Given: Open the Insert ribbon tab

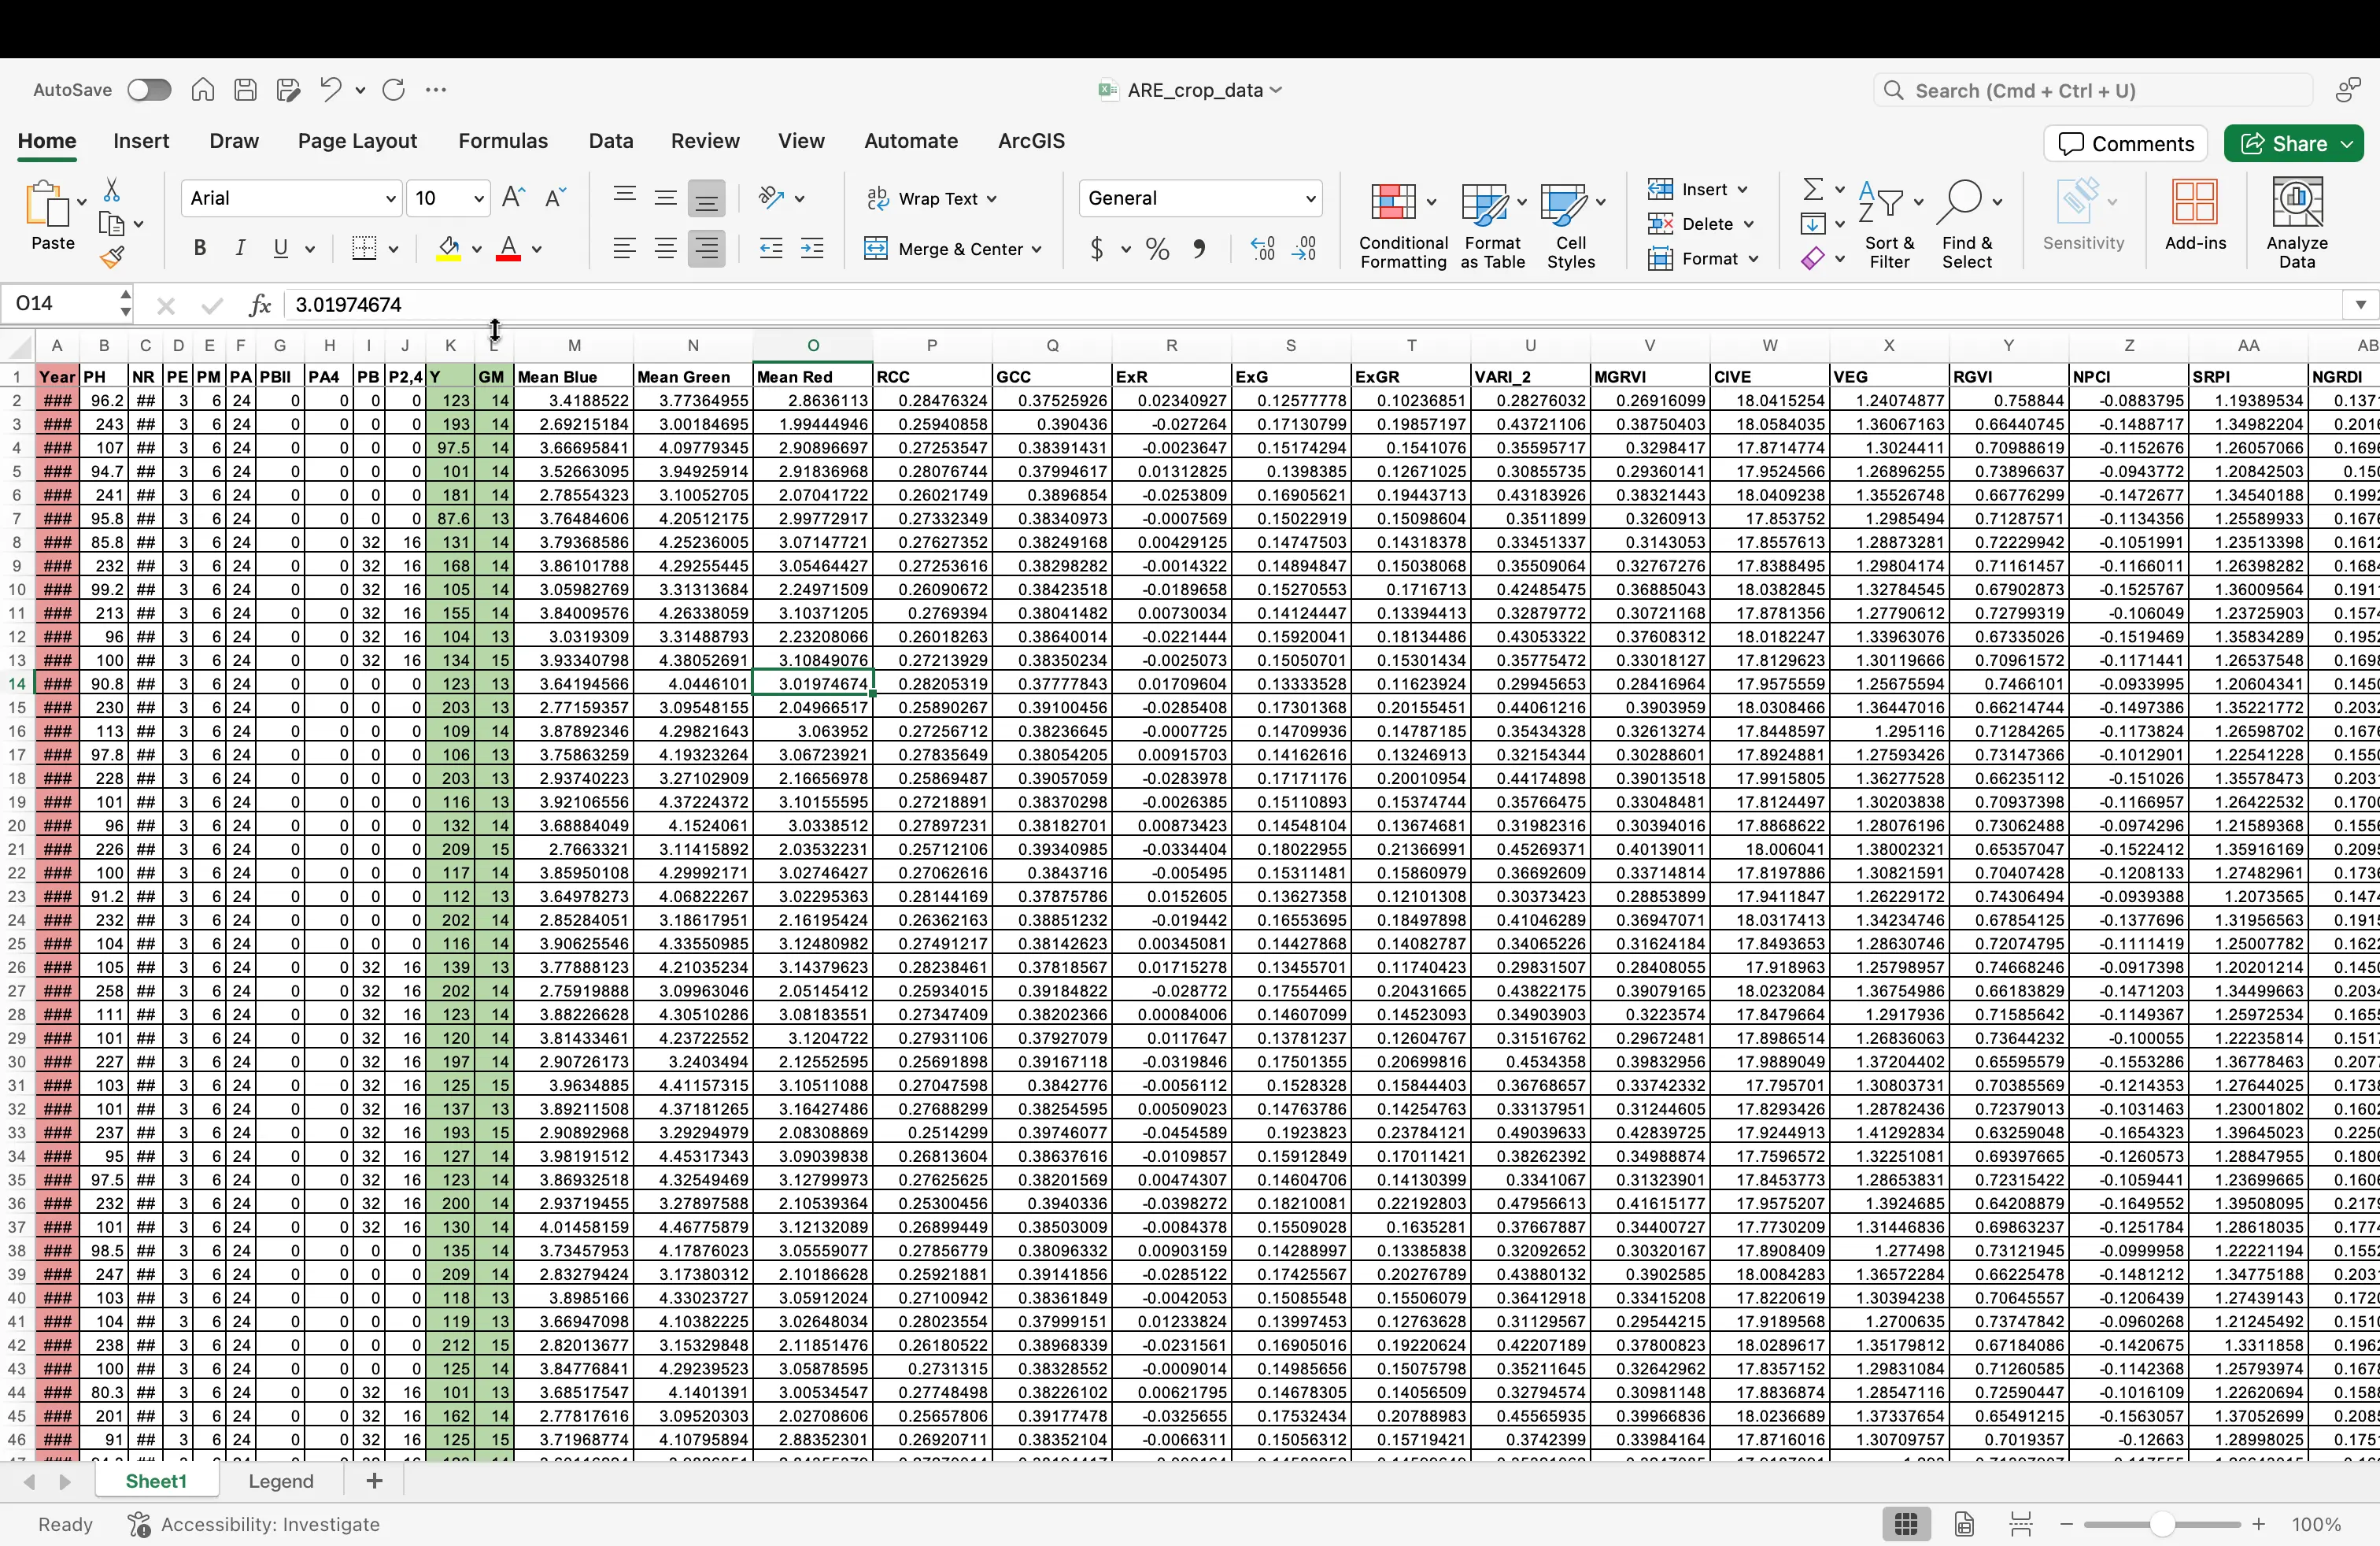Looking at the screenshot, I should point(141,141).
